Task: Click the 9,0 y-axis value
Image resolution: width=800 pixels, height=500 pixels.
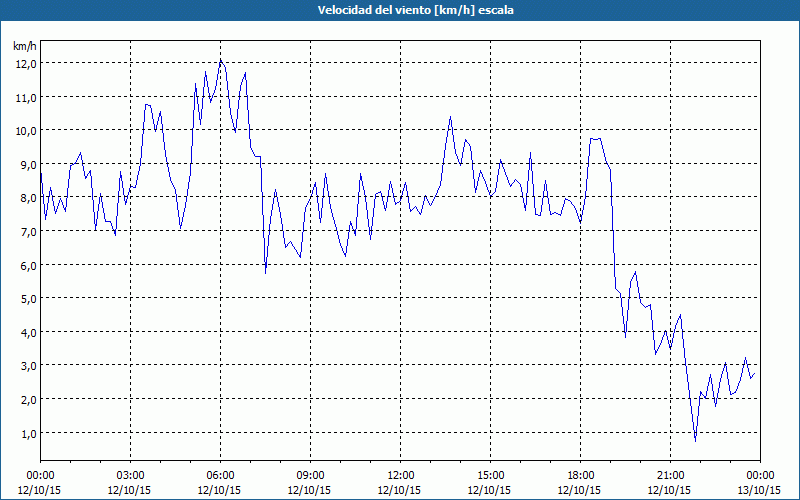Action: tap(28, 165)
